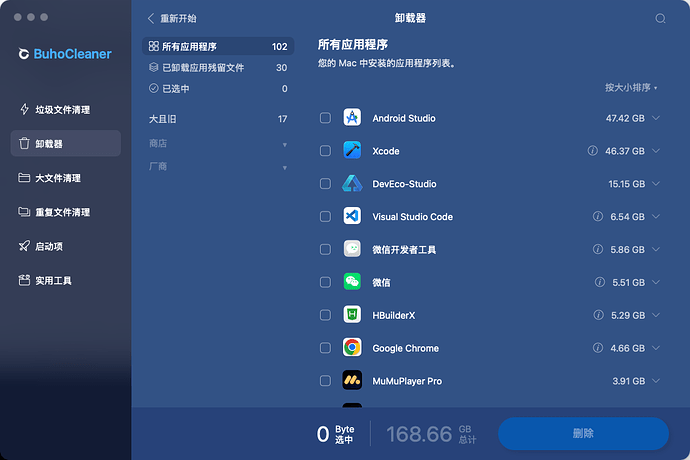Click the Android Studio app icon
The height and width of the screenshot is (460, 690).
(352, 118)
